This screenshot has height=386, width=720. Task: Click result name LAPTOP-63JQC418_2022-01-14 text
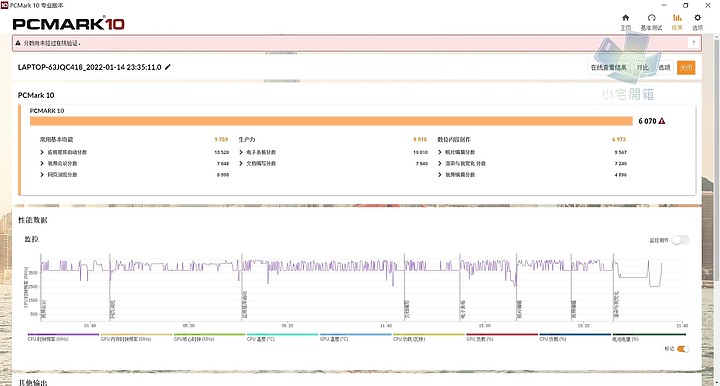(x=90, y=67)
